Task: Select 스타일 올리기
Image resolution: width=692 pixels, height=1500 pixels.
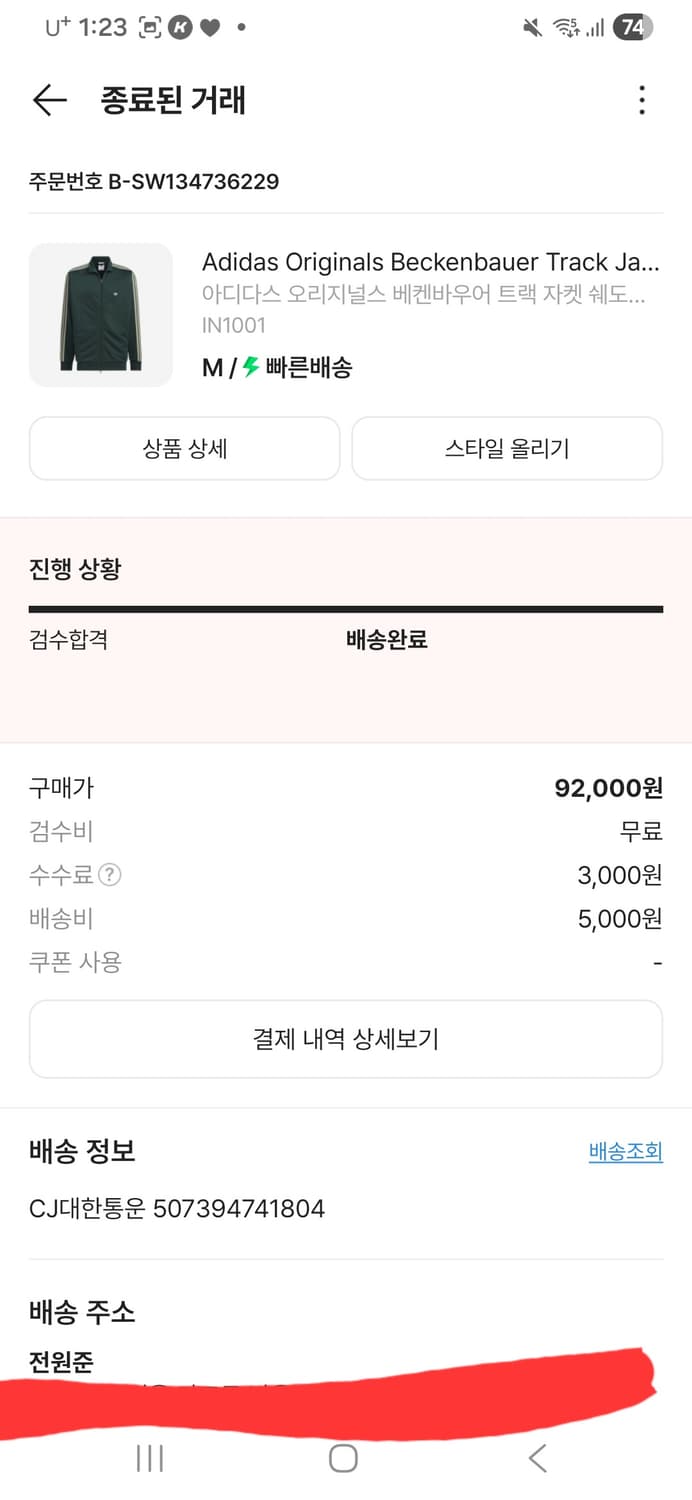Action: (x=506, y=448)
